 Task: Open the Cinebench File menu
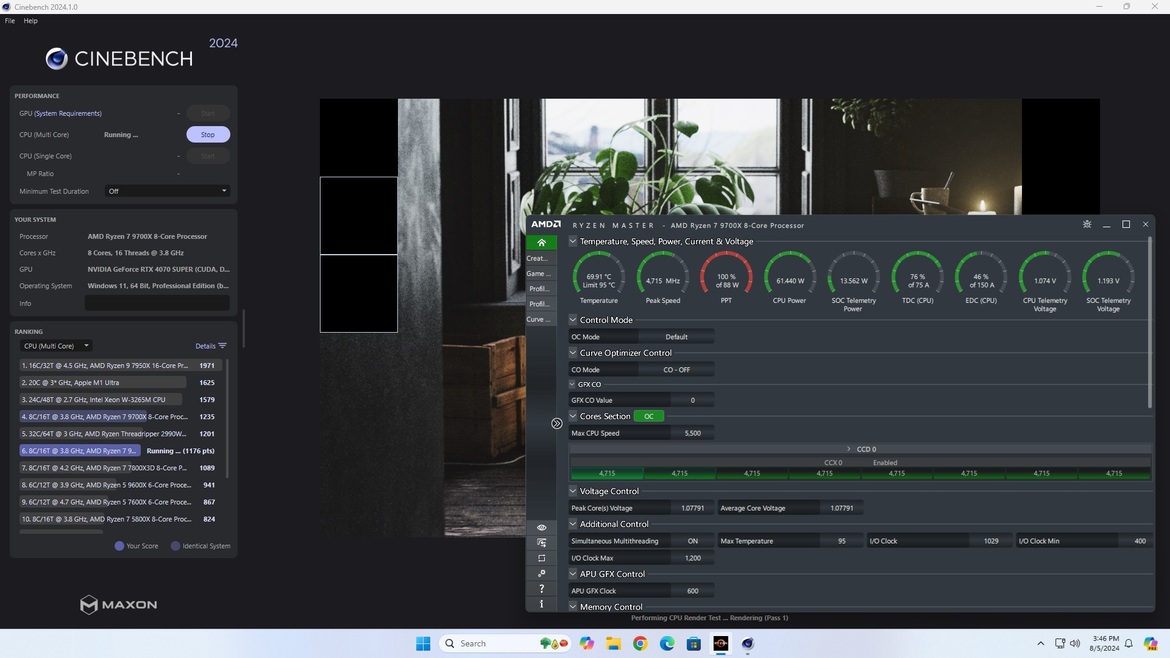tap(10, 21)
